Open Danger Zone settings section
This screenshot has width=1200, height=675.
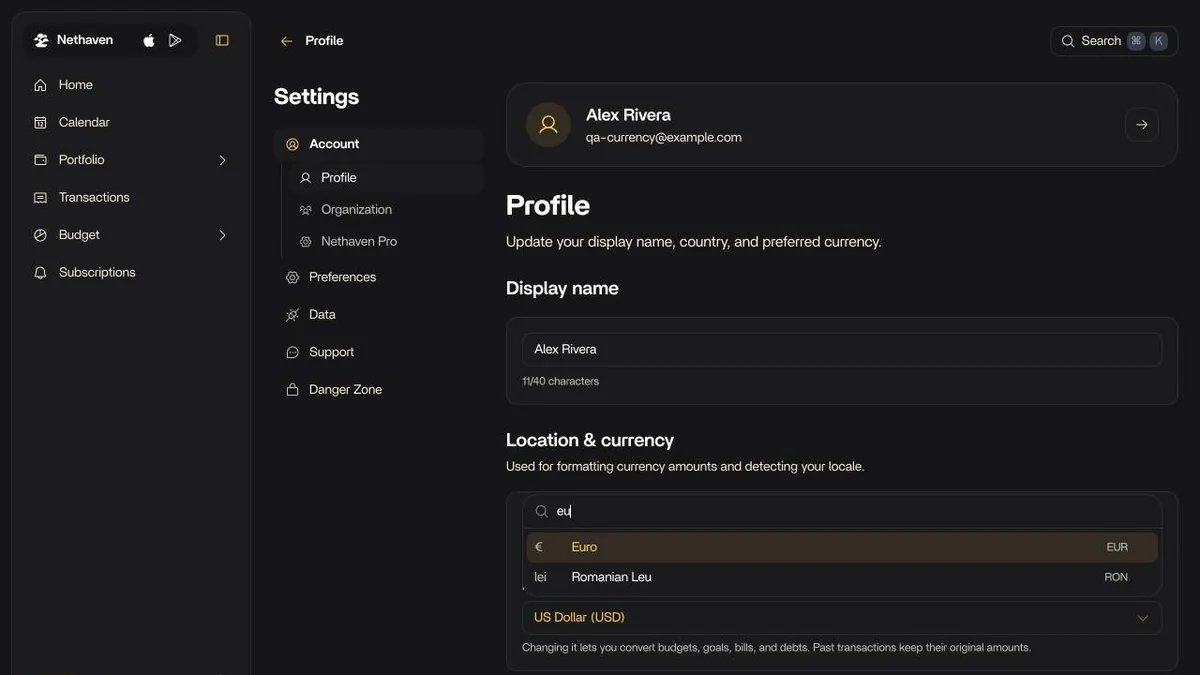[379, 390]
